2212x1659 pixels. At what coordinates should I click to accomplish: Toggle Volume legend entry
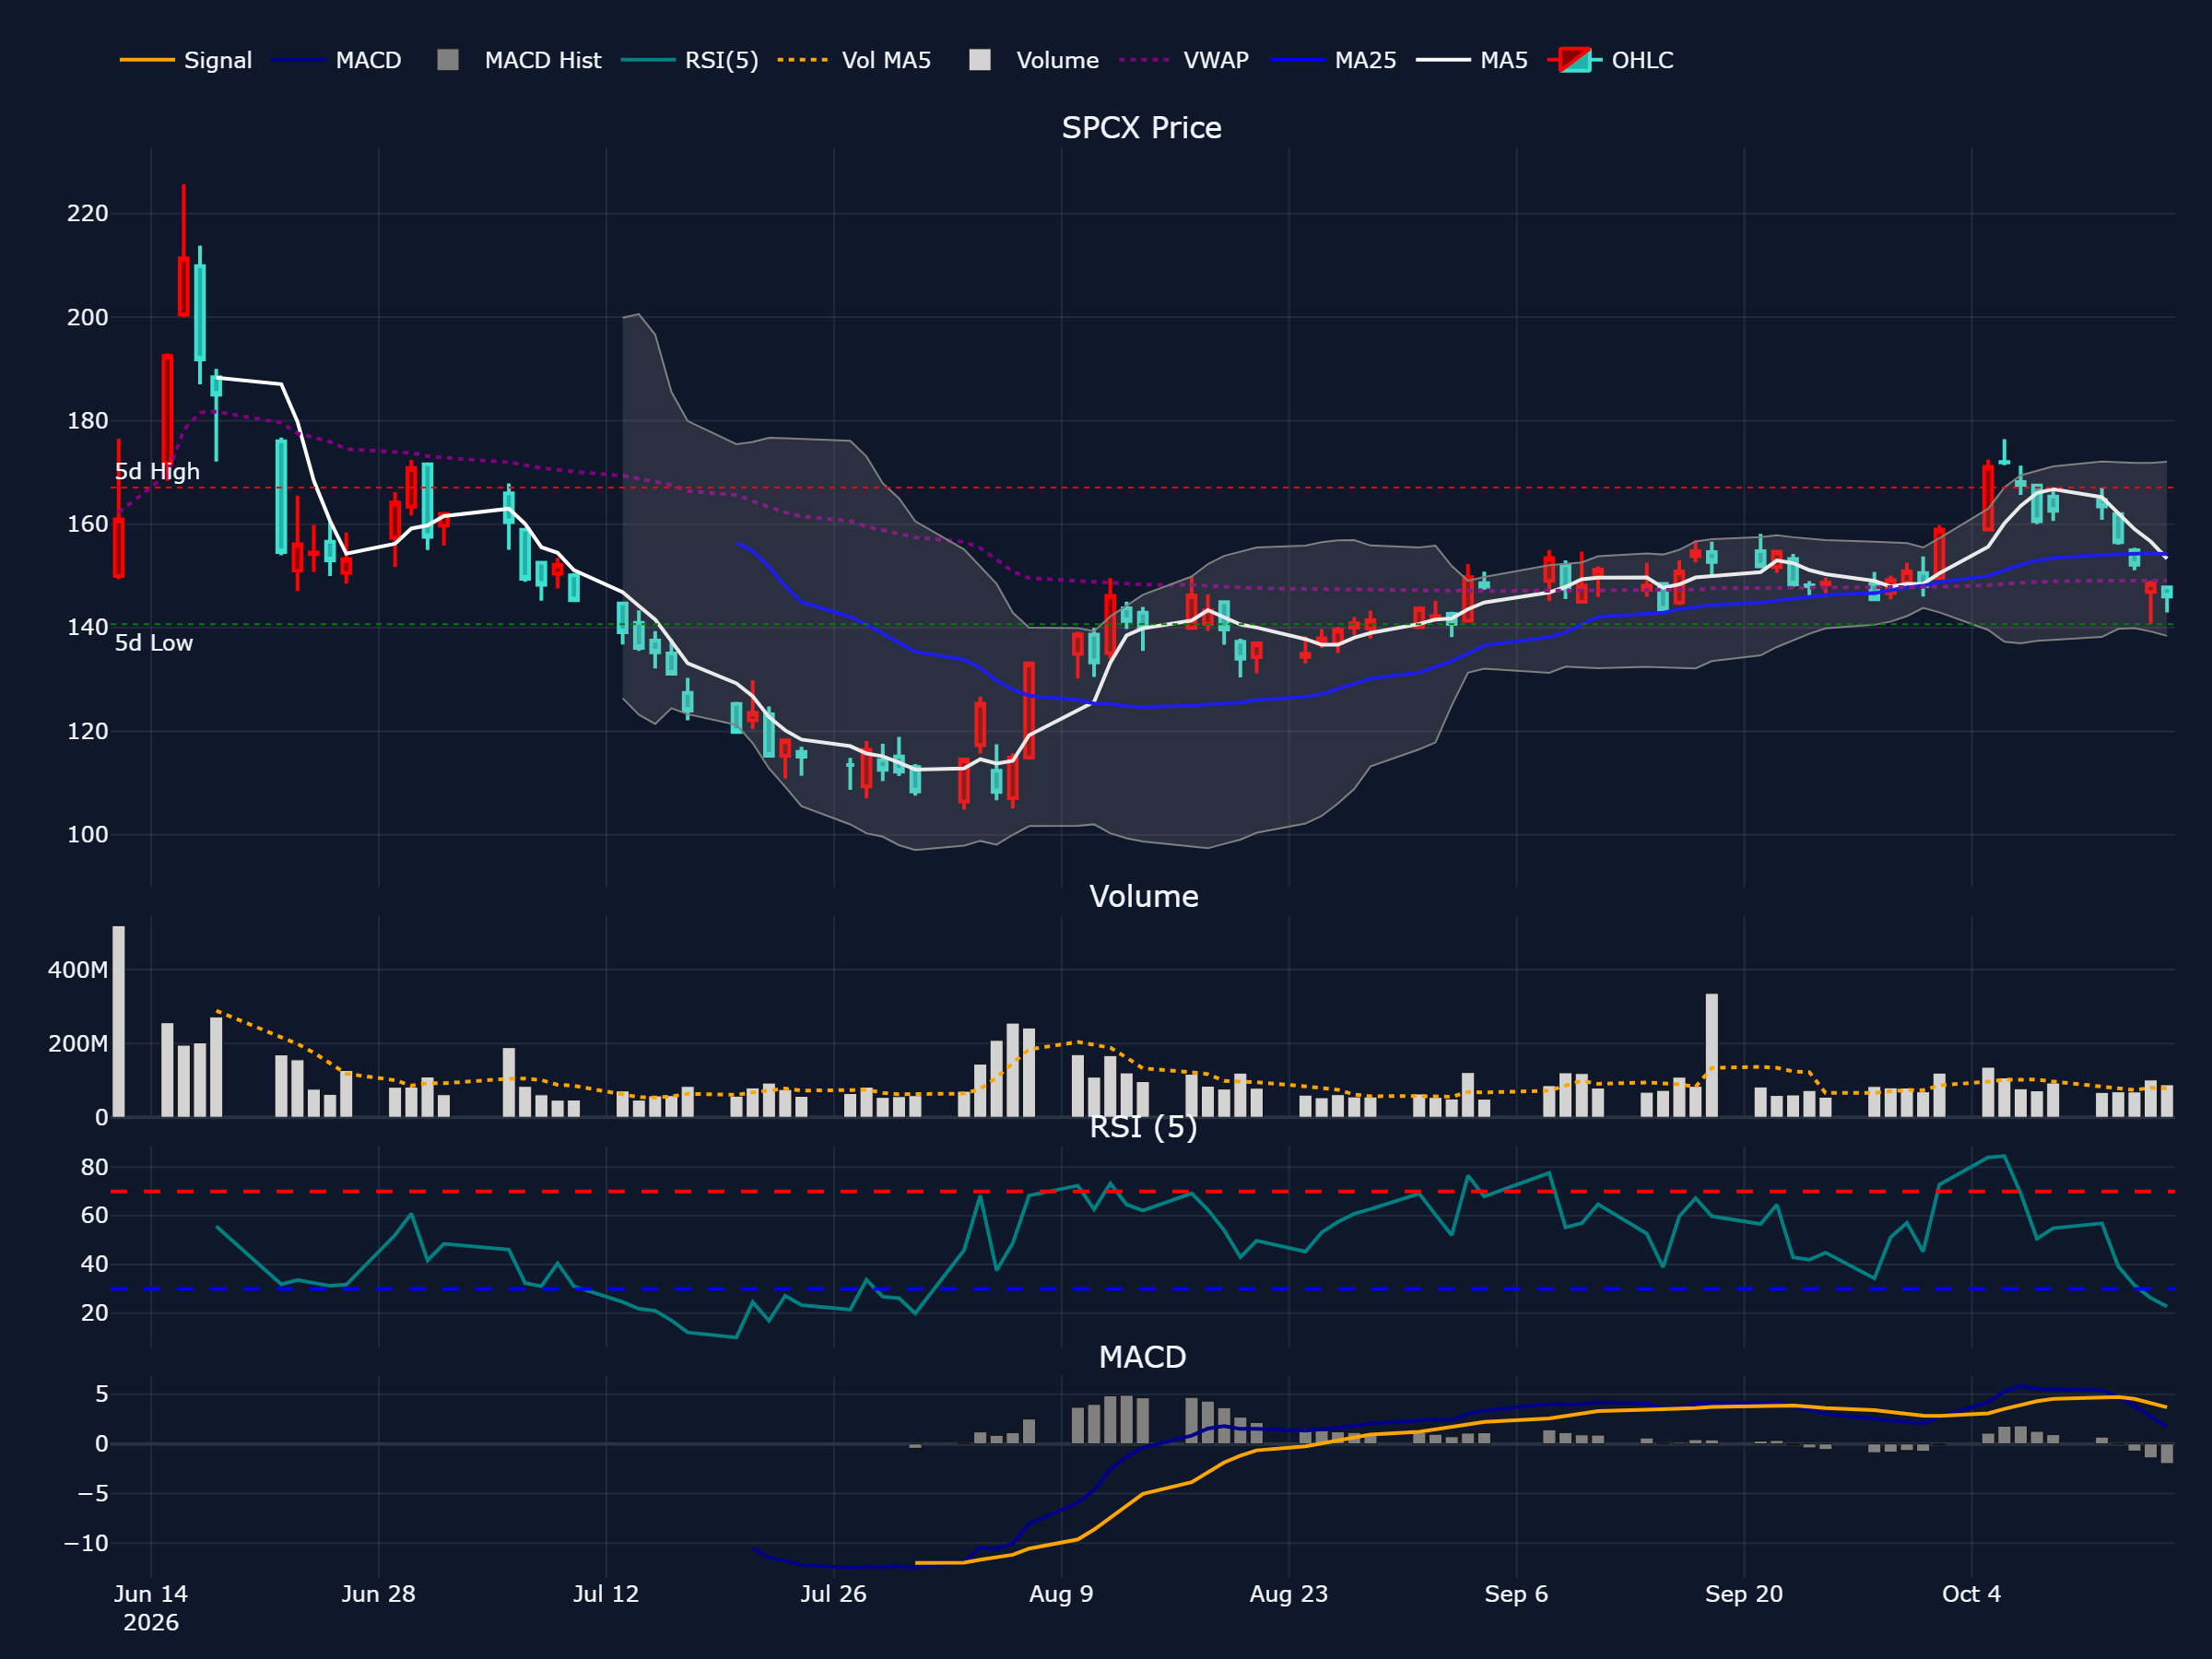click(1034, 60)
